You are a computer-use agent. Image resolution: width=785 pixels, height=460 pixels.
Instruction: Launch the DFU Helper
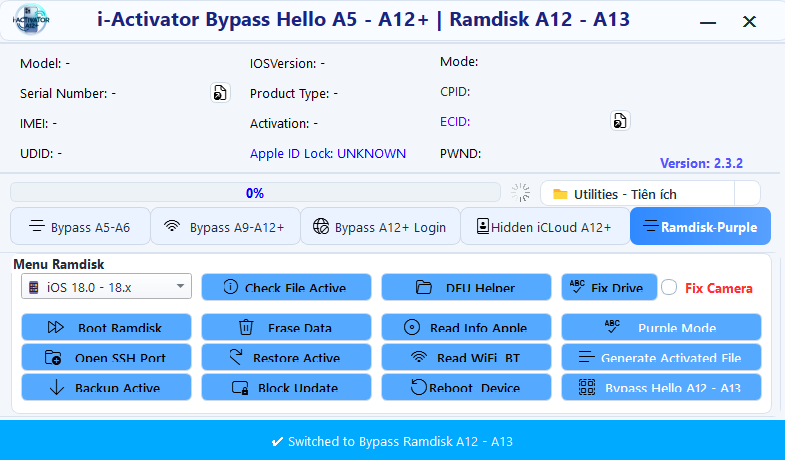[466, 287]
